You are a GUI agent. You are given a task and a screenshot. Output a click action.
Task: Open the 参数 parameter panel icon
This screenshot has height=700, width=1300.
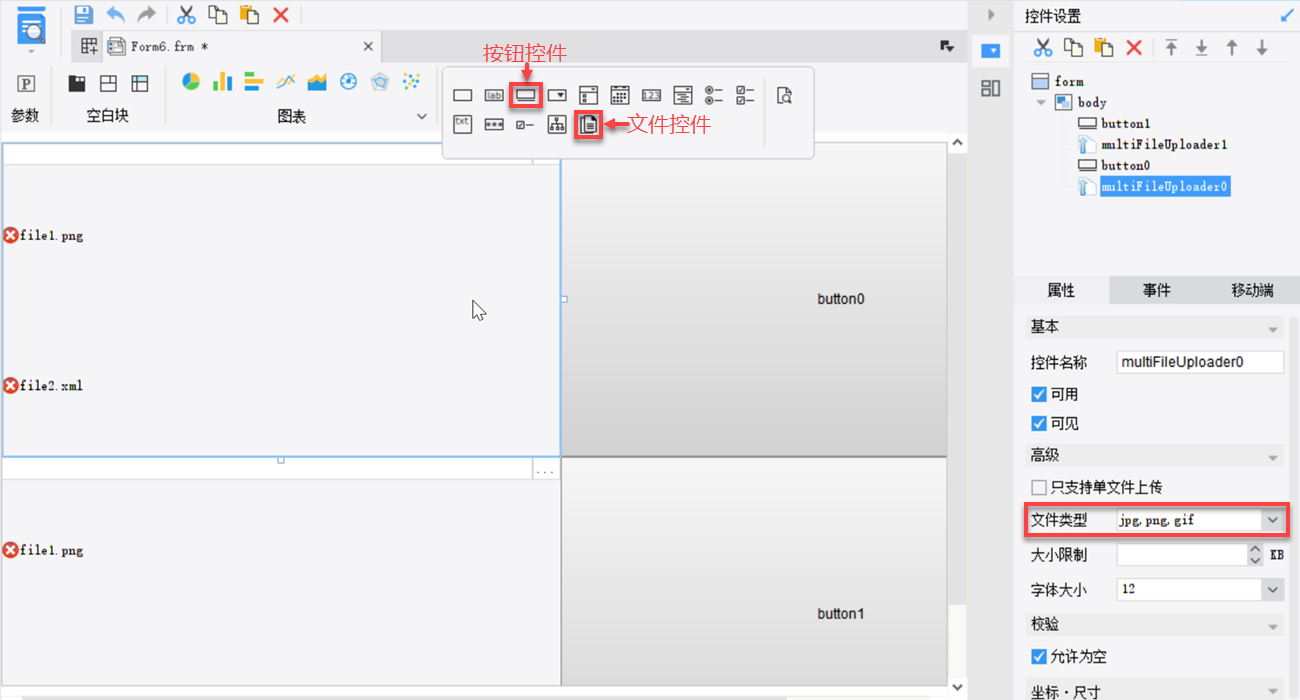point(27,84)
